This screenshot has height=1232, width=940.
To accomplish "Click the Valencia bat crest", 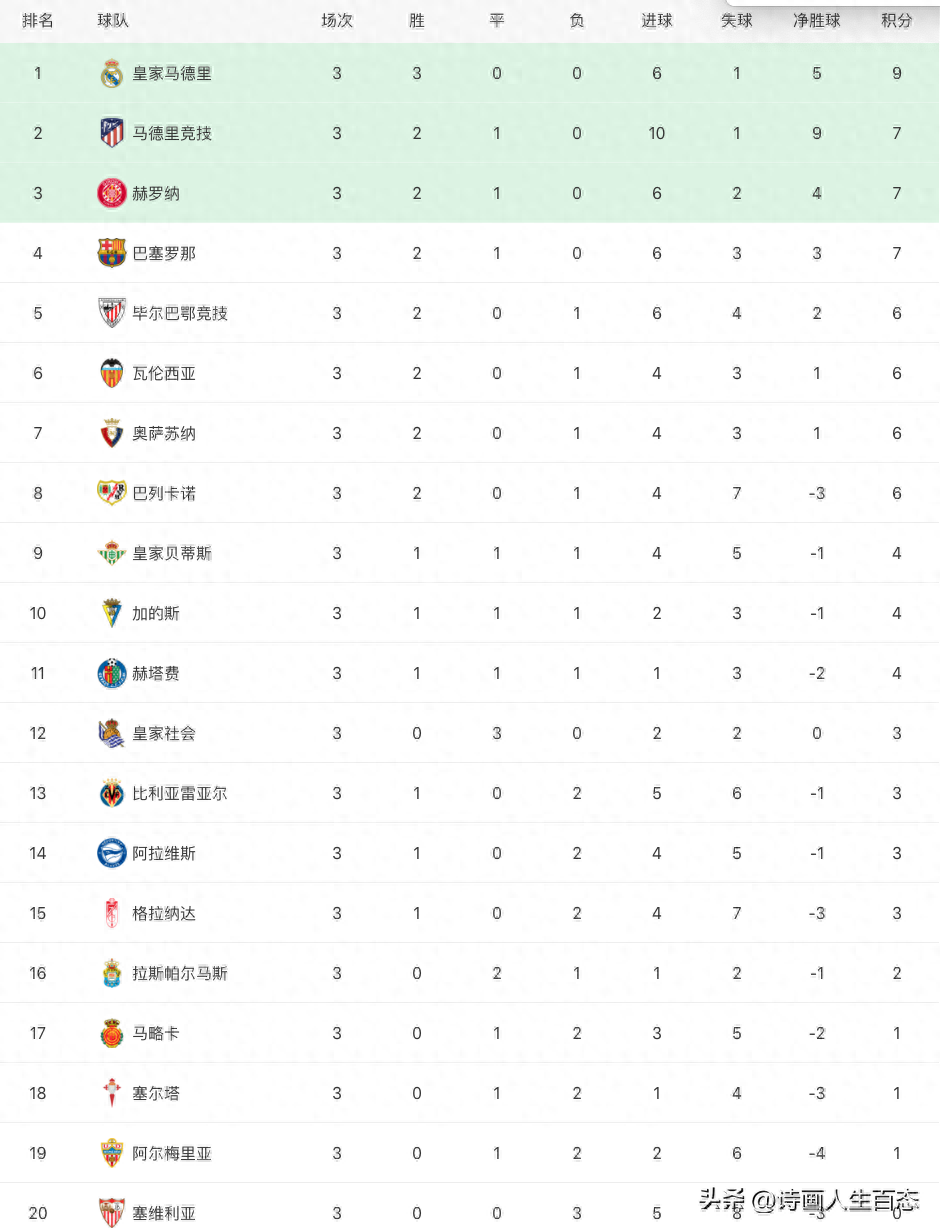I will click(x=112, y=373).
